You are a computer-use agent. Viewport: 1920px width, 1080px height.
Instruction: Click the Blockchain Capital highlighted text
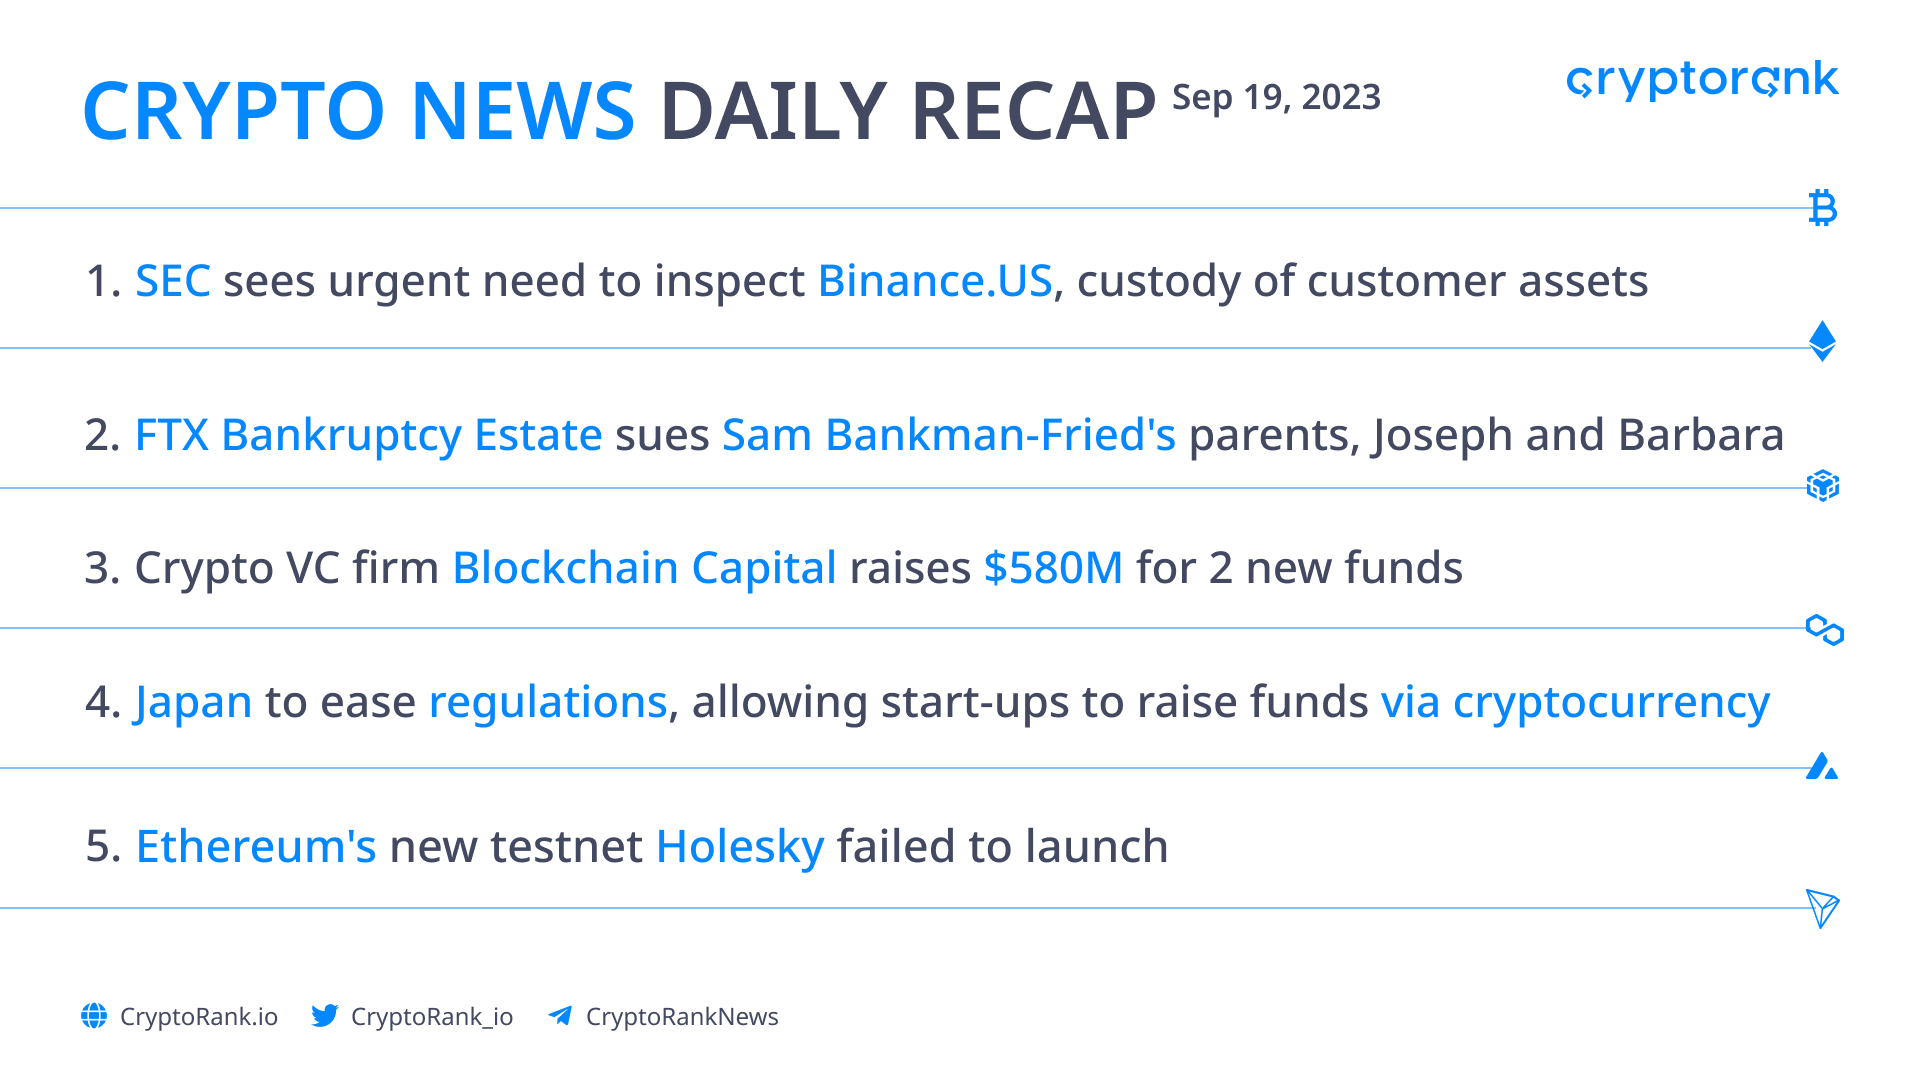pyautogui.click(x=644, y=568)
